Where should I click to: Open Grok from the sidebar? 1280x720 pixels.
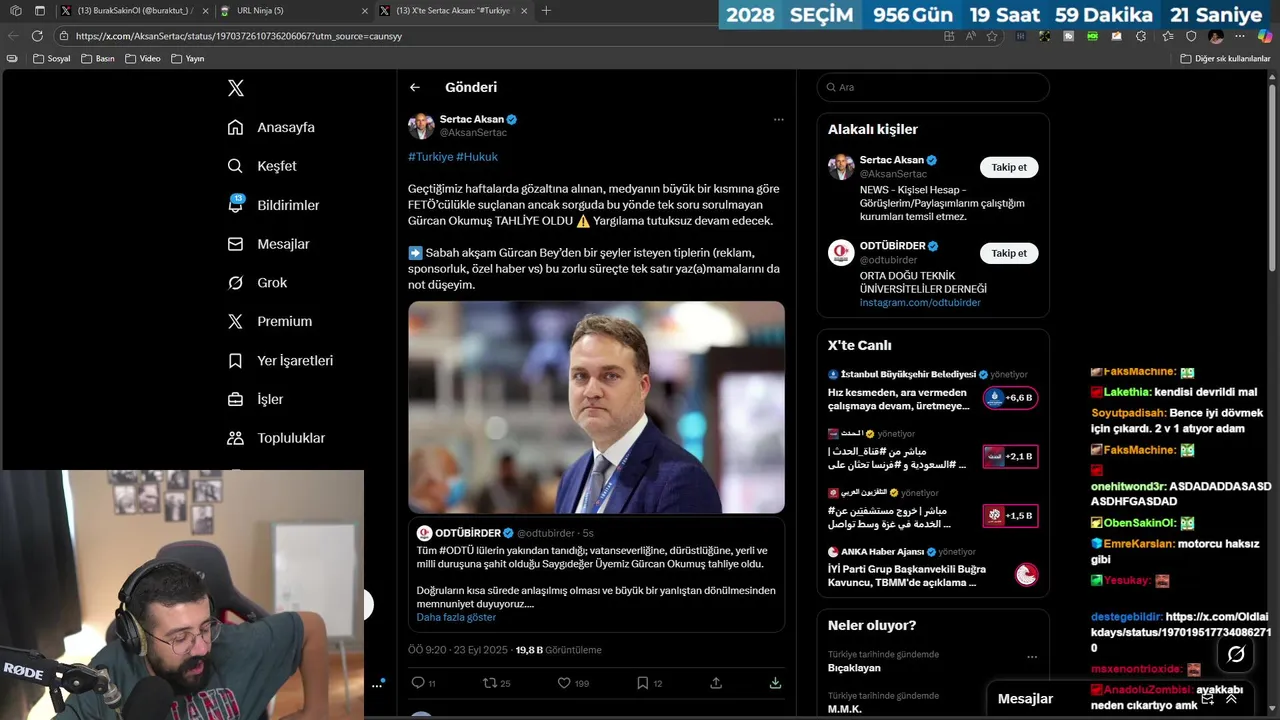257,283
